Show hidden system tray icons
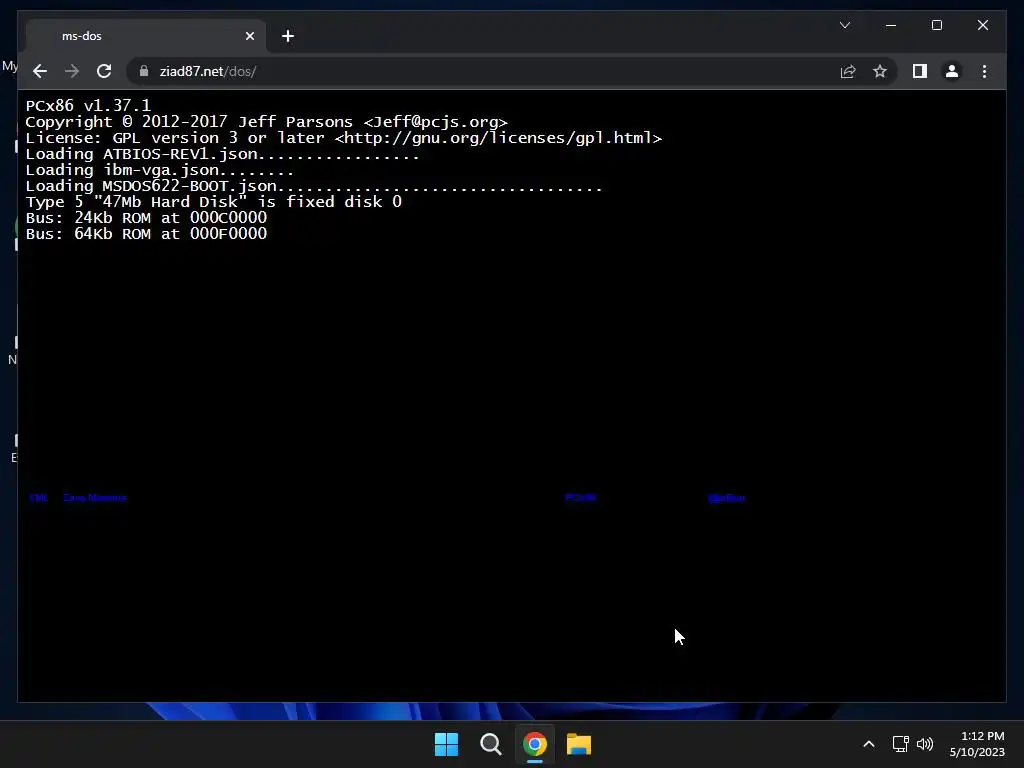Screen dimensions: 1024x768 869,744
